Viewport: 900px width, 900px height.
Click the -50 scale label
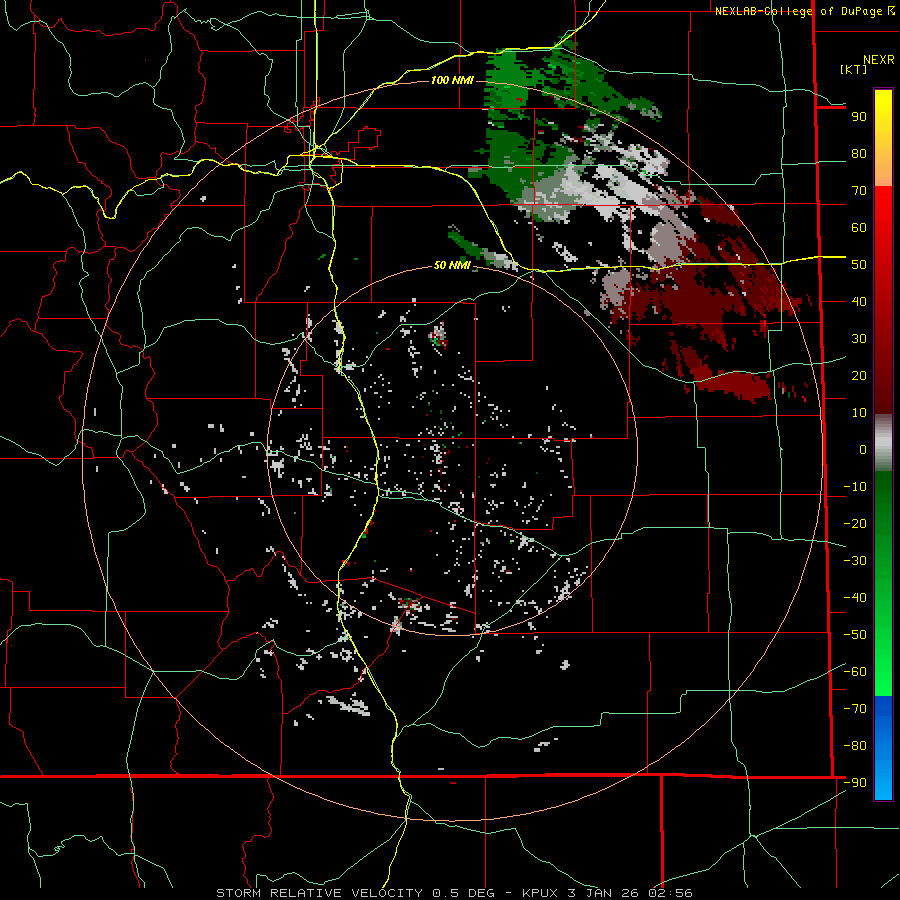855,635
